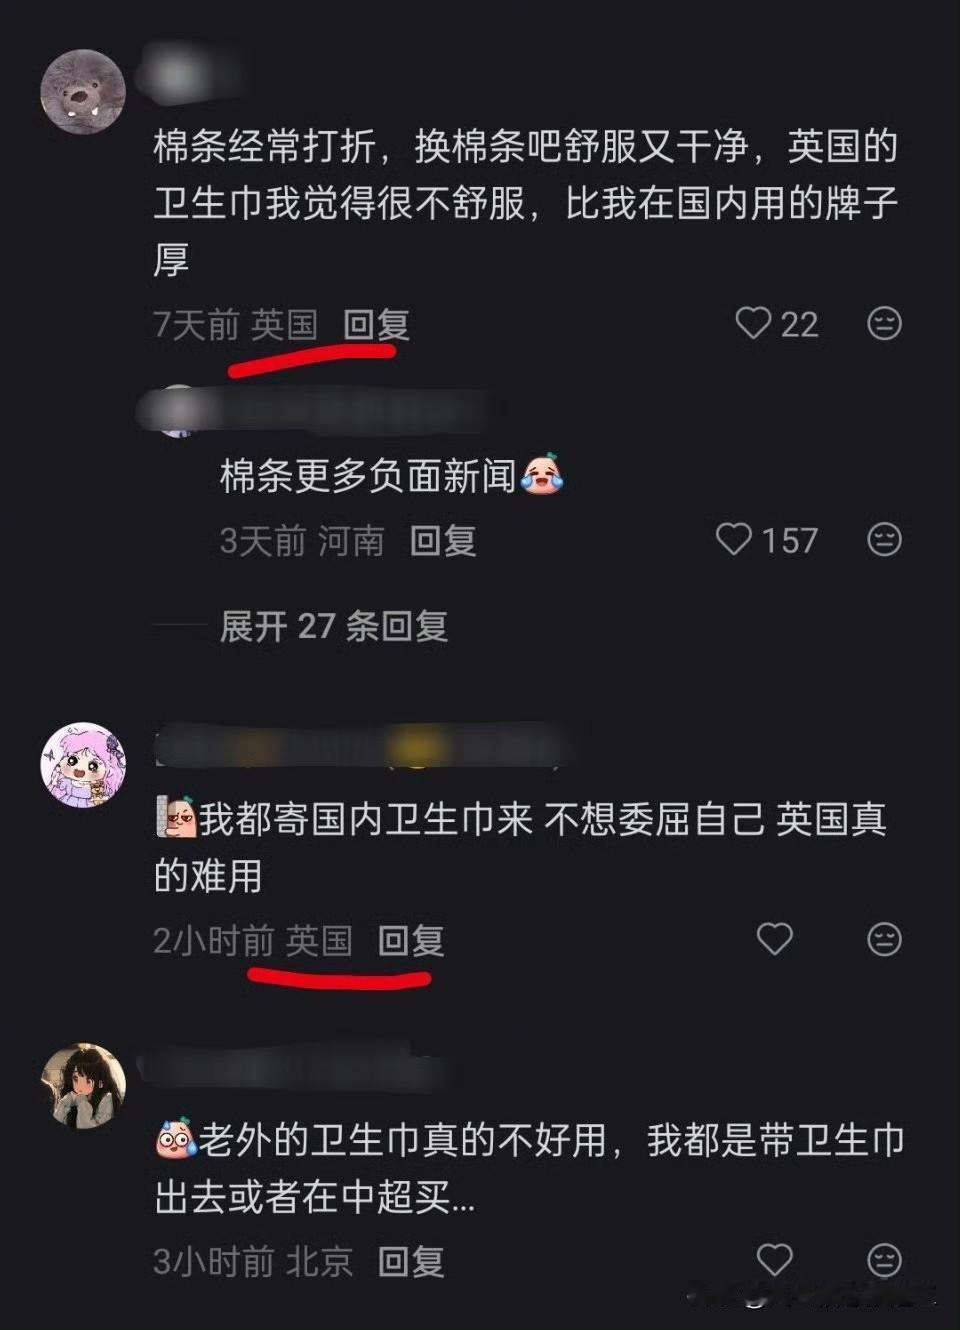Click the dislike face on 2小时前 comment
960x1330 pixels.
click(x=884, y=939)
